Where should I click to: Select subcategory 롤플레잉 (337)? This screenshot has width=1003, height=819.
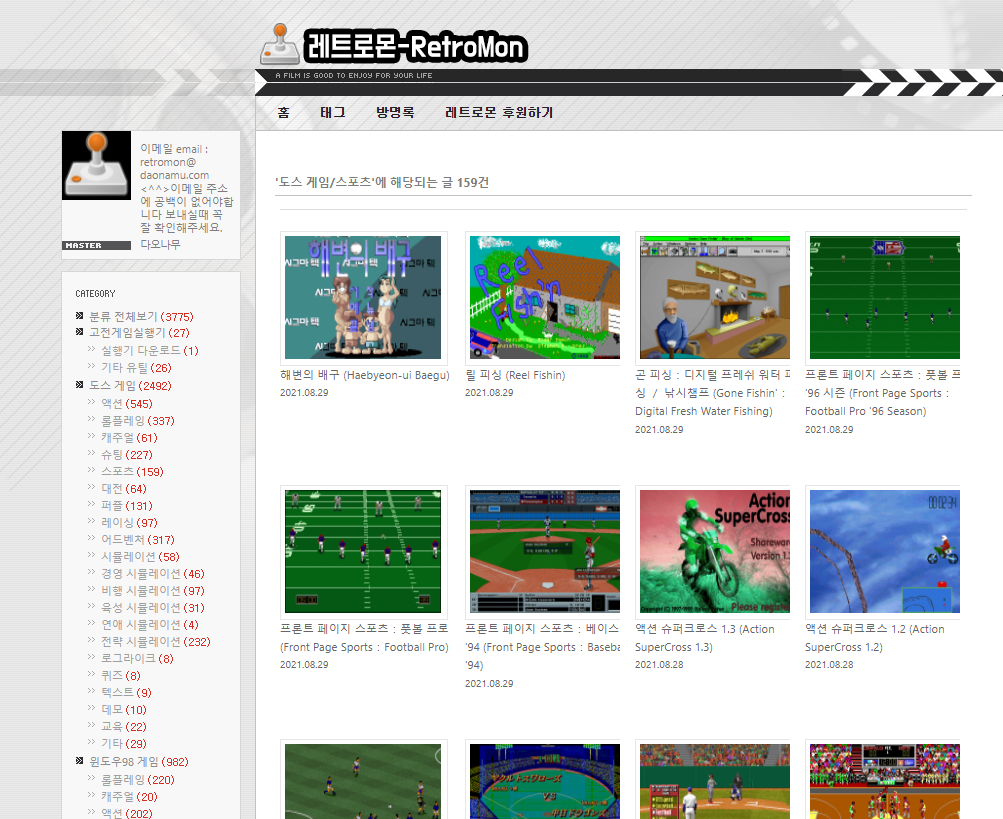point(138,421)
